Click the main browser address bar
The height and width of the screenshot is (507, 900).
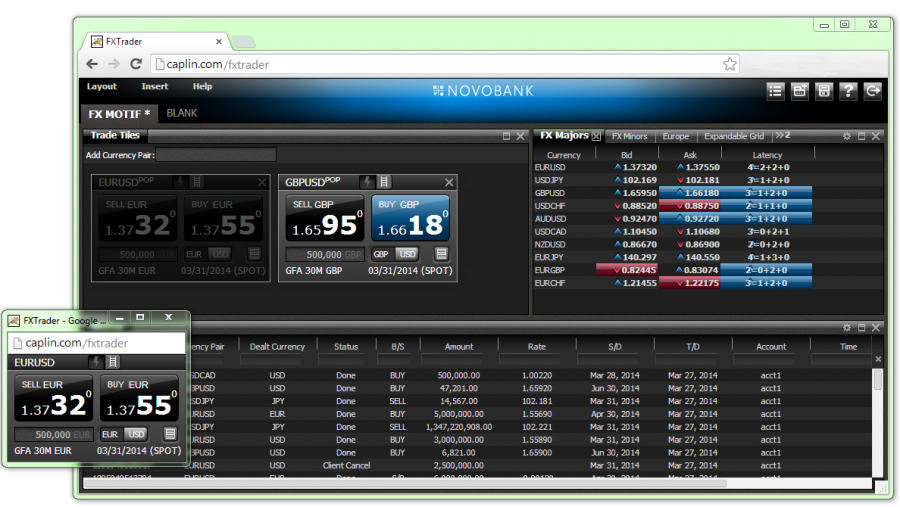445,64
